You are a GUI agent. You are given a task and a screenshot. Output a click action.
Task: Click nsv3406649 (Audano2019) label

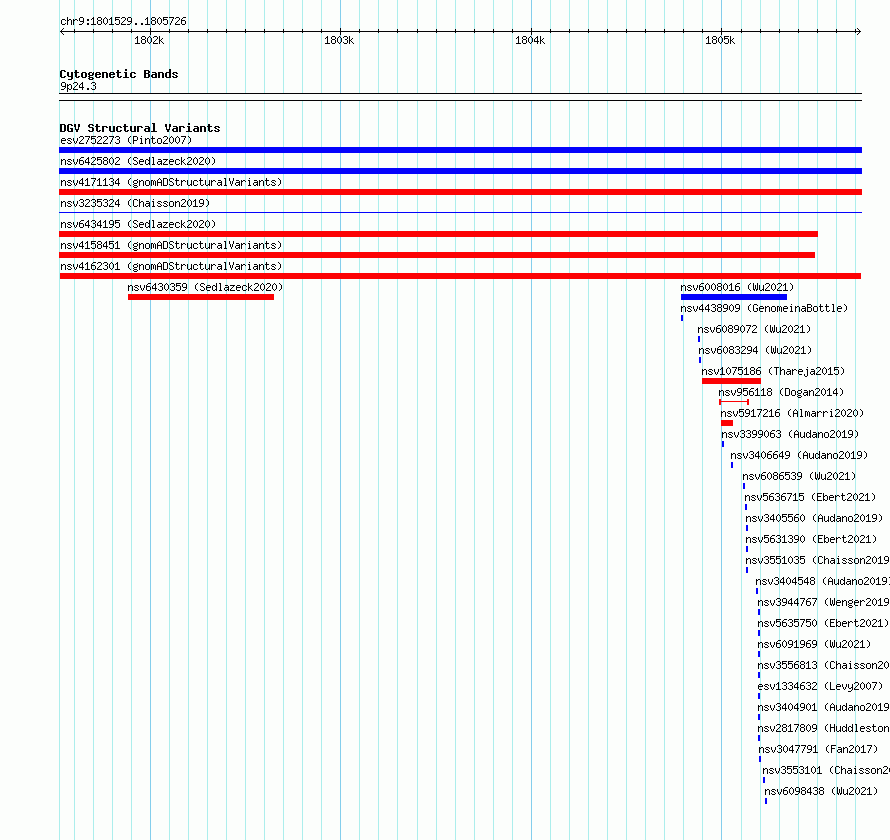click(799, 455)
